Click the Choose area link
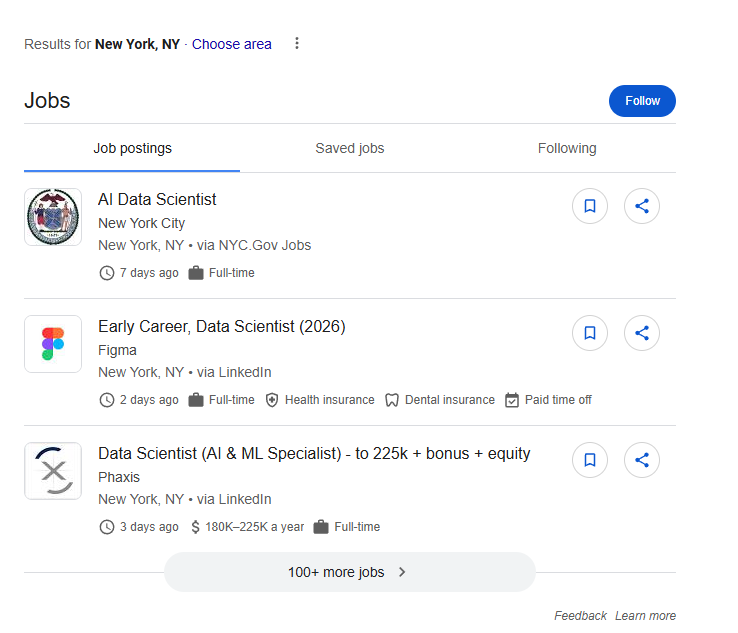Screen dimensions: 738x633 [232, 44]
